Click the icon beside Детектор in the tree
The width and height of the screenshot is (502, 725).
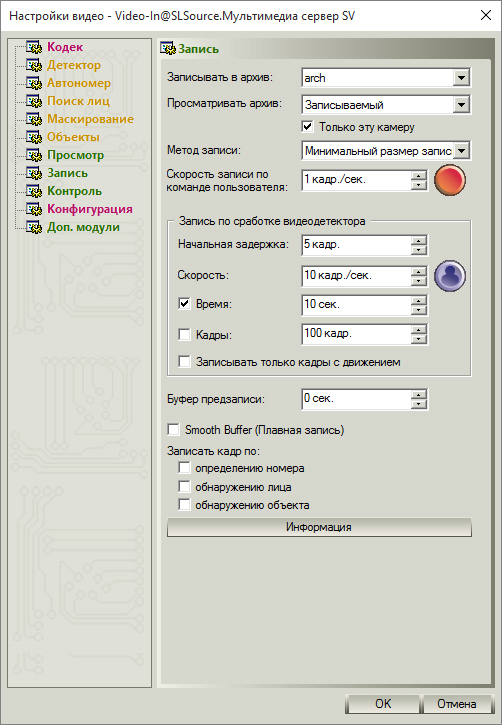pyautogui.click(x=34, y=65)
